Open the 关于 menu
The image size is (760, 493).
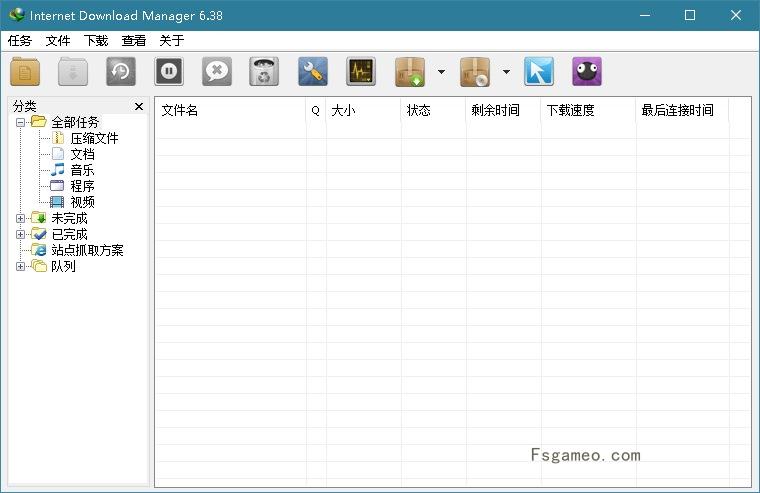(x=172, y=41)
